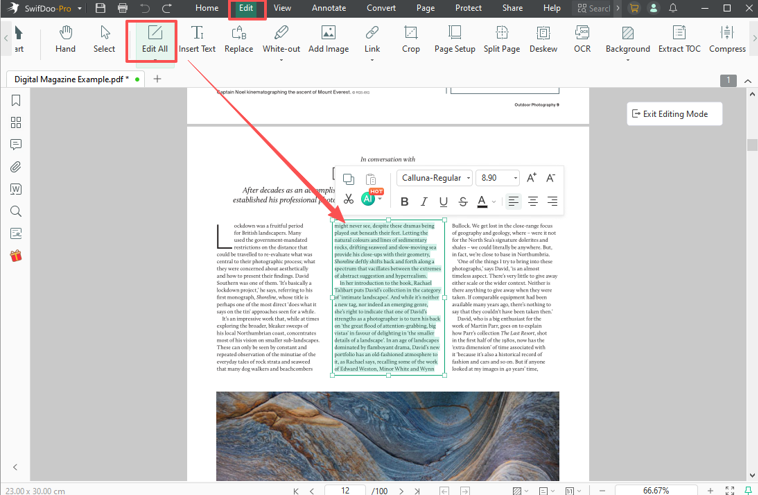The height and width of the screenshot is (495, 758).
Task: Align text right
Action: tap(552, 201)
